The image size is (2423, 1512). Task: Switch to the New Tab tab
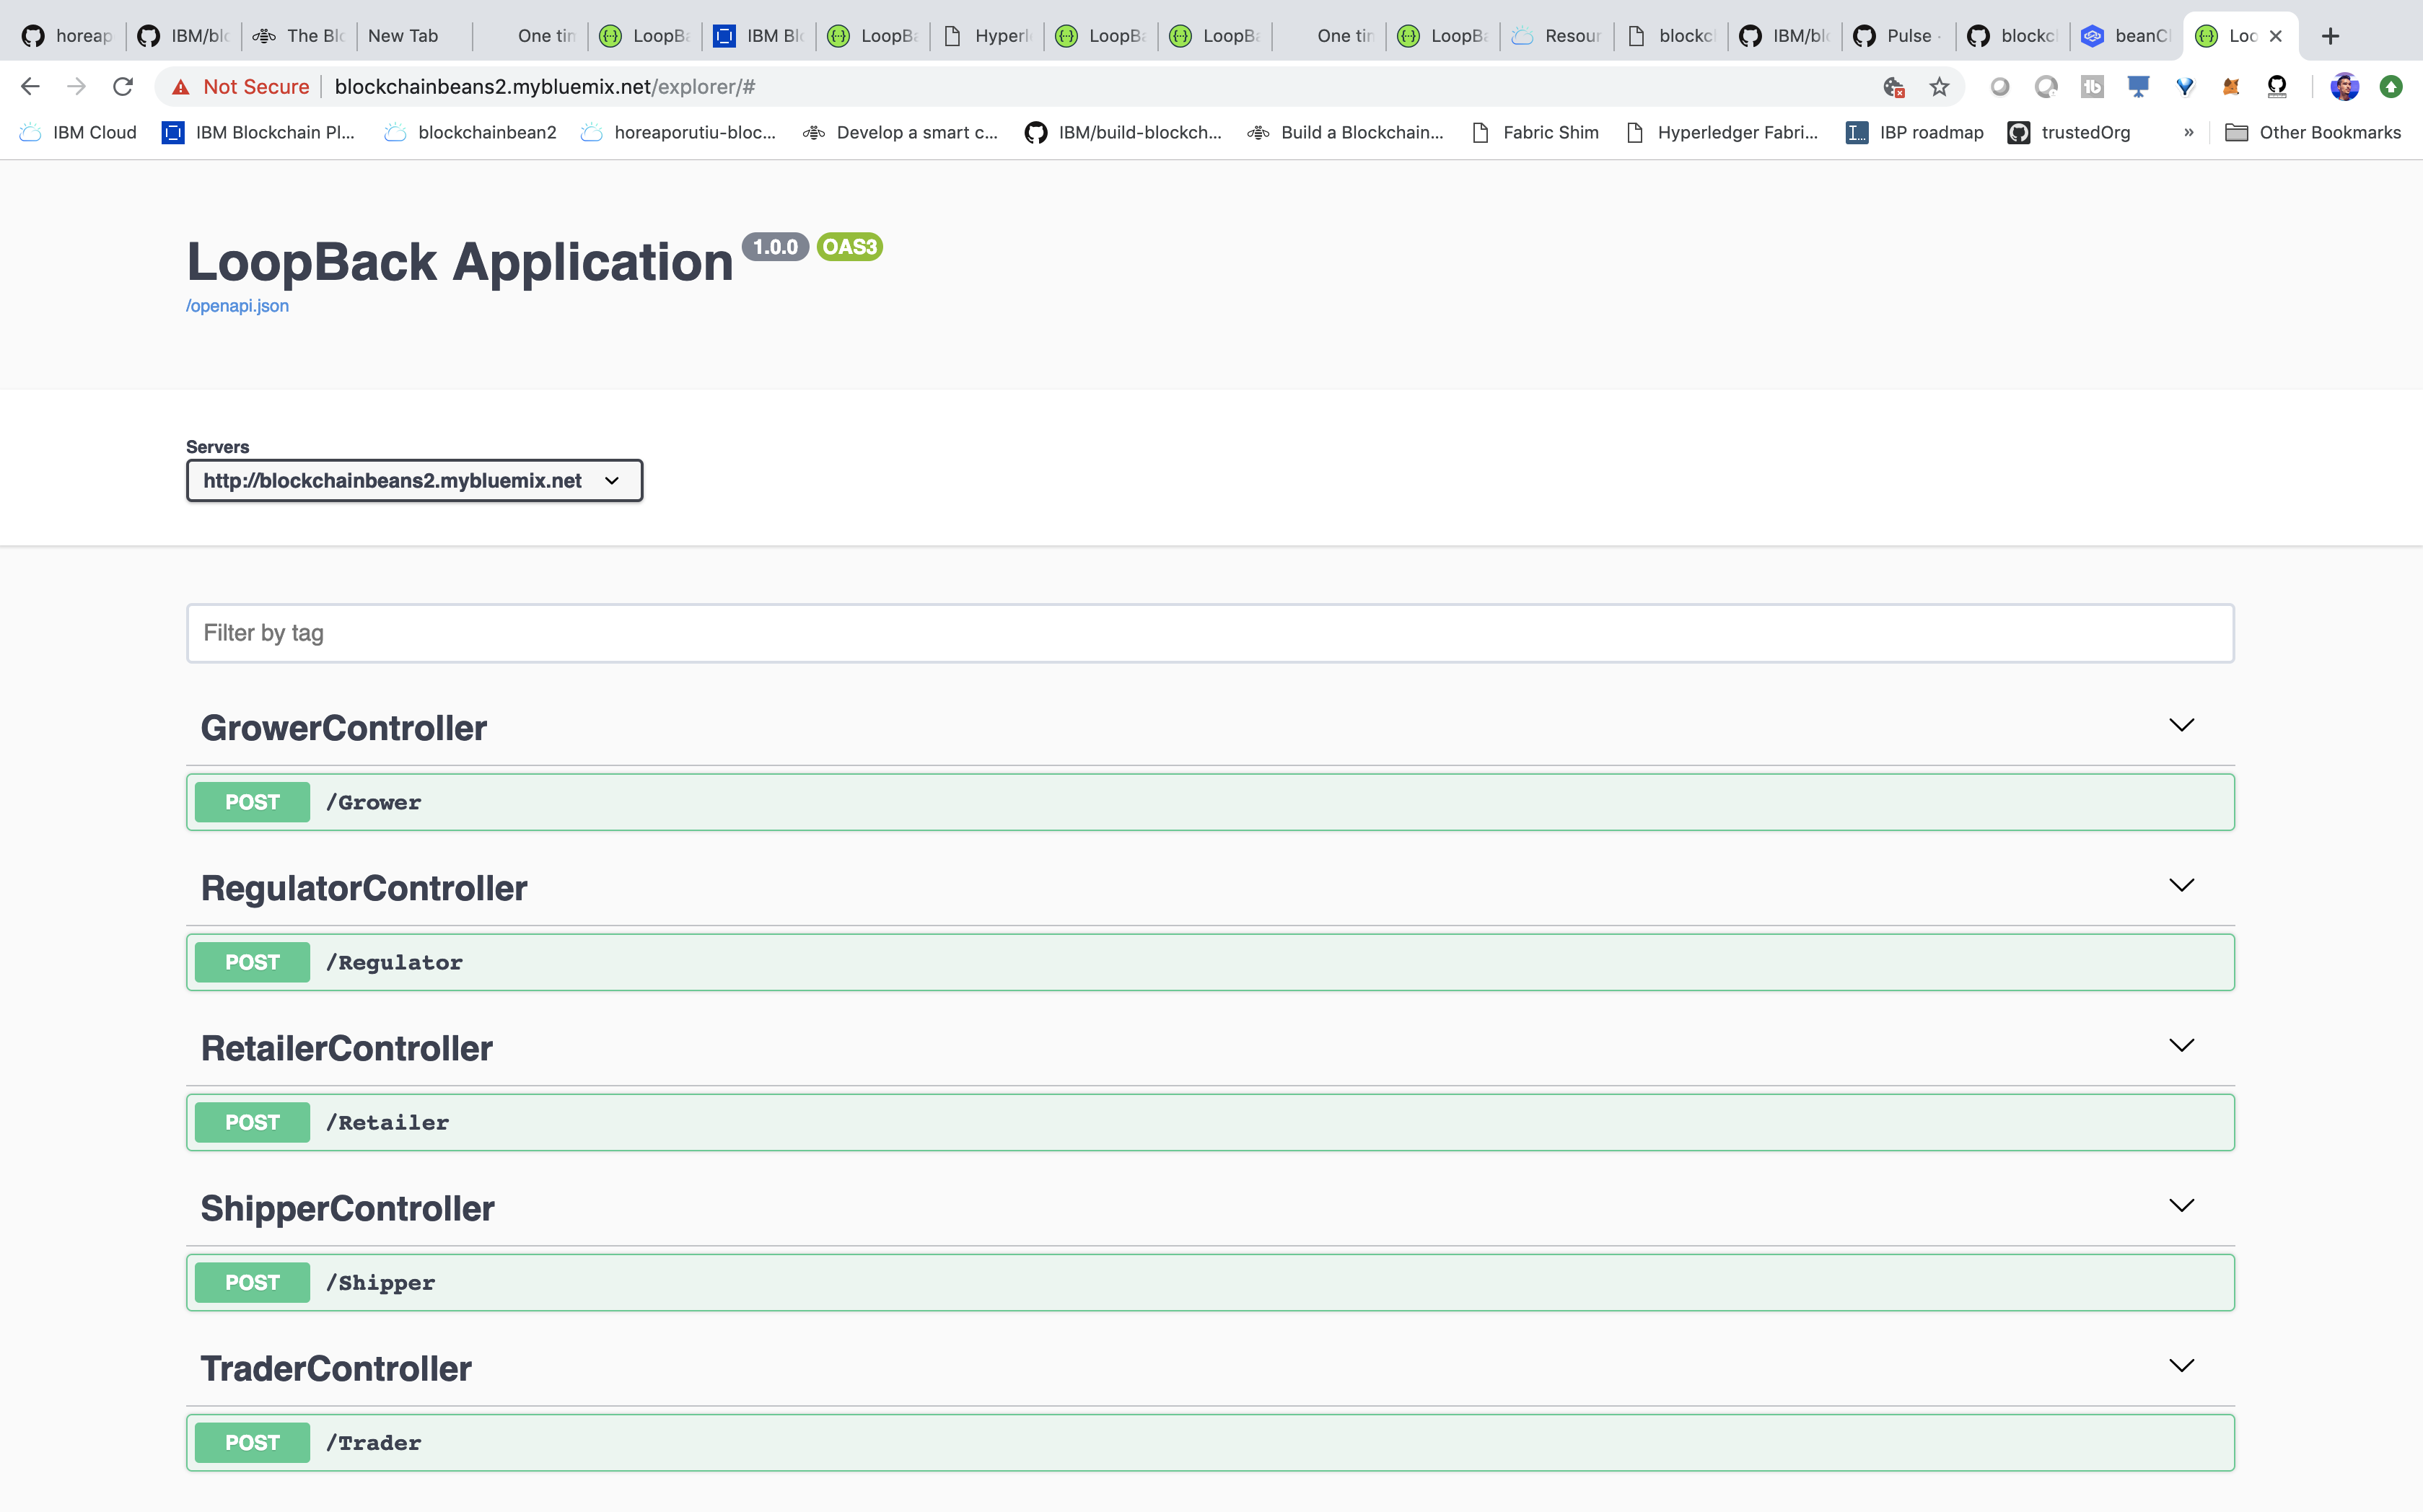pyautogui.click(x=403, y=36)
